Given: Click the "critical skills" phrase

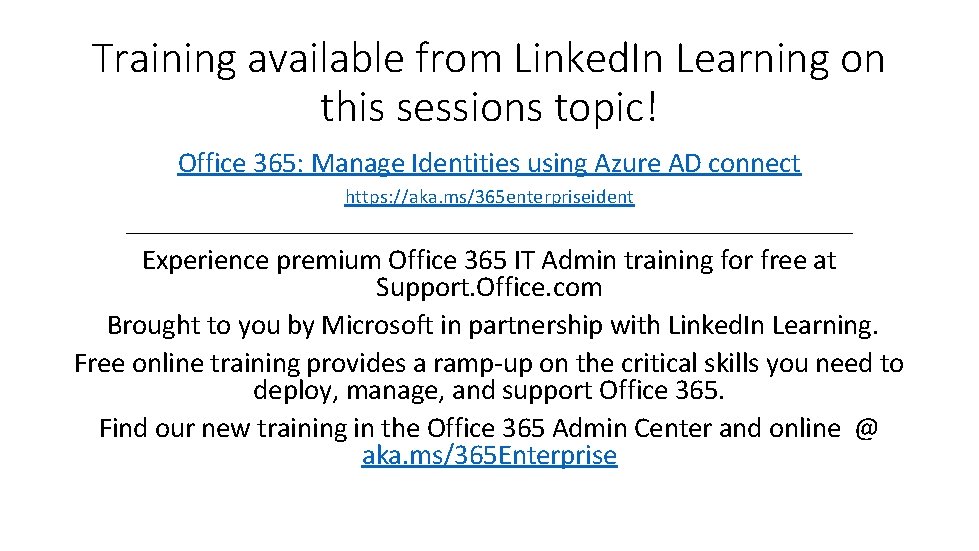Looking at the screenshot, I should [x=646, y=363].
